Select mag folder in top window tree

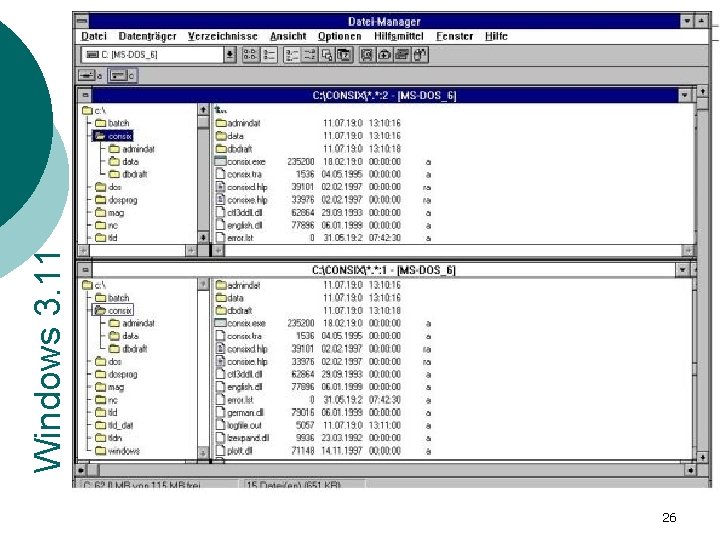click(x=110, y=213)
